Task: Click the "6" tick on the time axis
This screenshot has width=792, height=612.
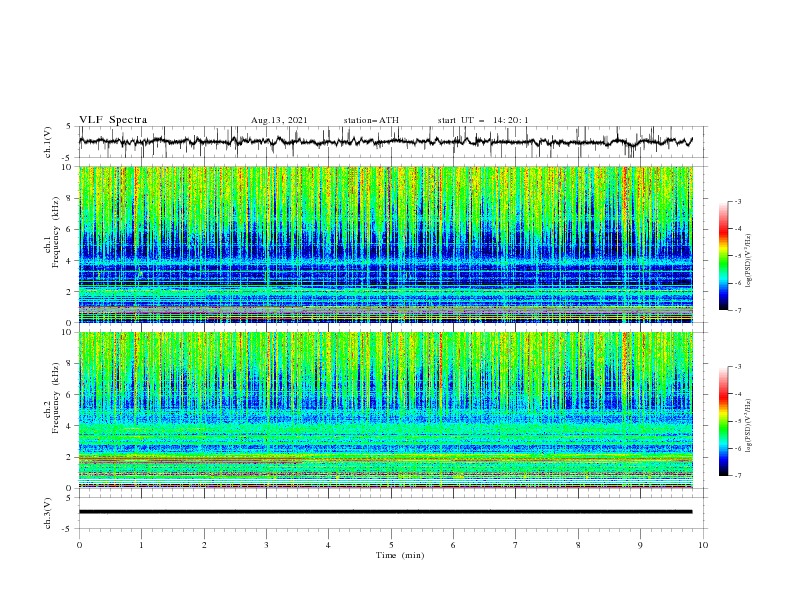Action: (453, 545)
